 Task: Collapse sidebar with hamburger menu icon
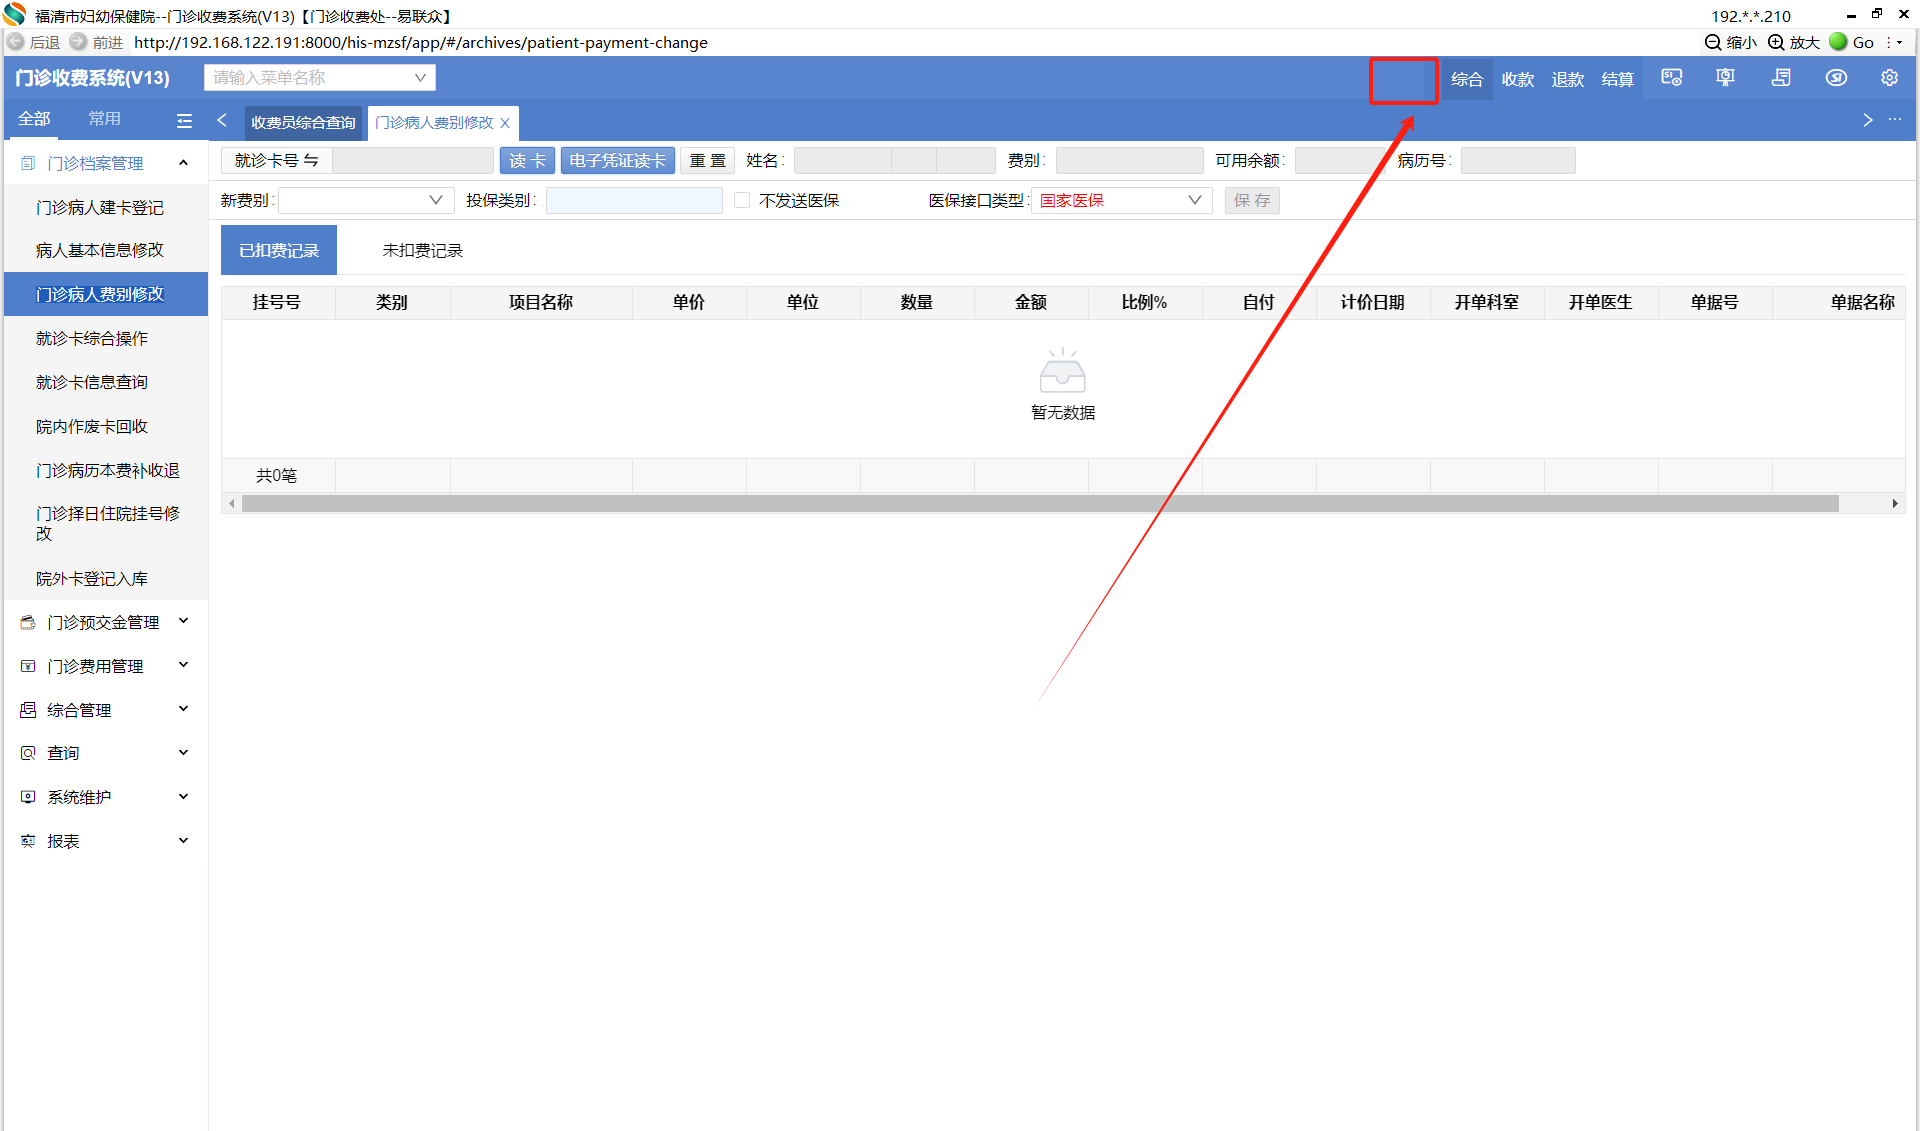point(184,120)
